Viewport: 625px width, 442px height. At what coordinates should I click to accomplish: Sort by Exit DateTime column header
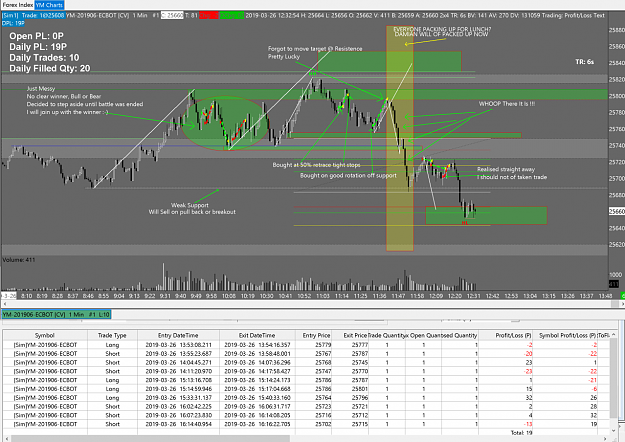pyautogui.click(x=257, y=335)
